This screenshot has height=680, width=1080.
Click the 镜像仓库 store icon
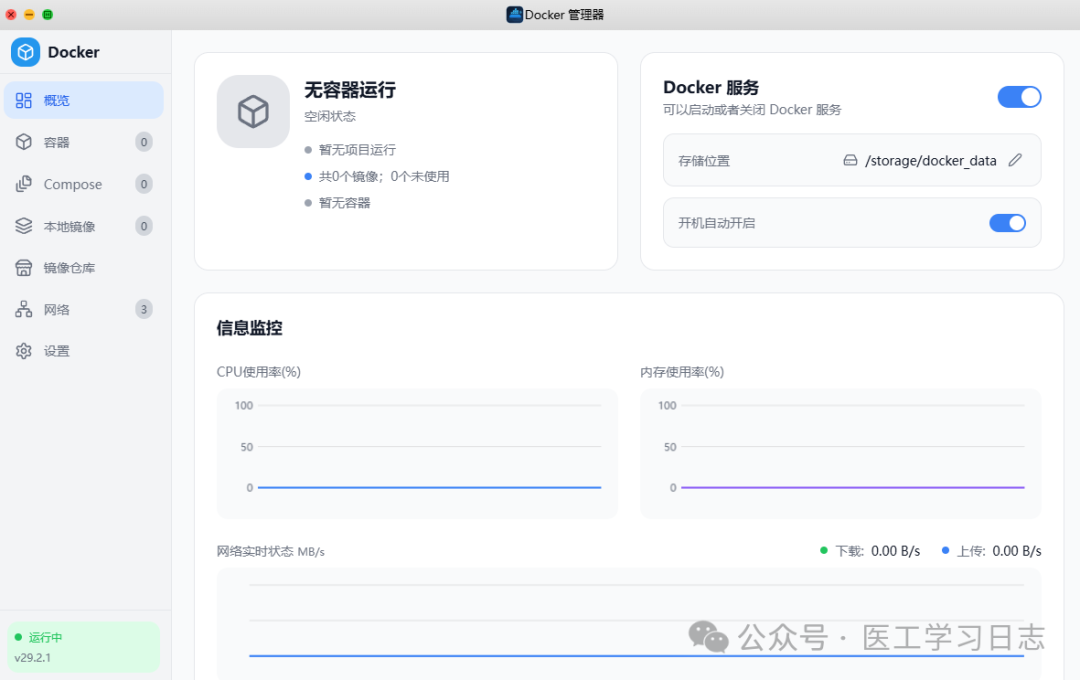pyautogui.click(x=23, y=268)
